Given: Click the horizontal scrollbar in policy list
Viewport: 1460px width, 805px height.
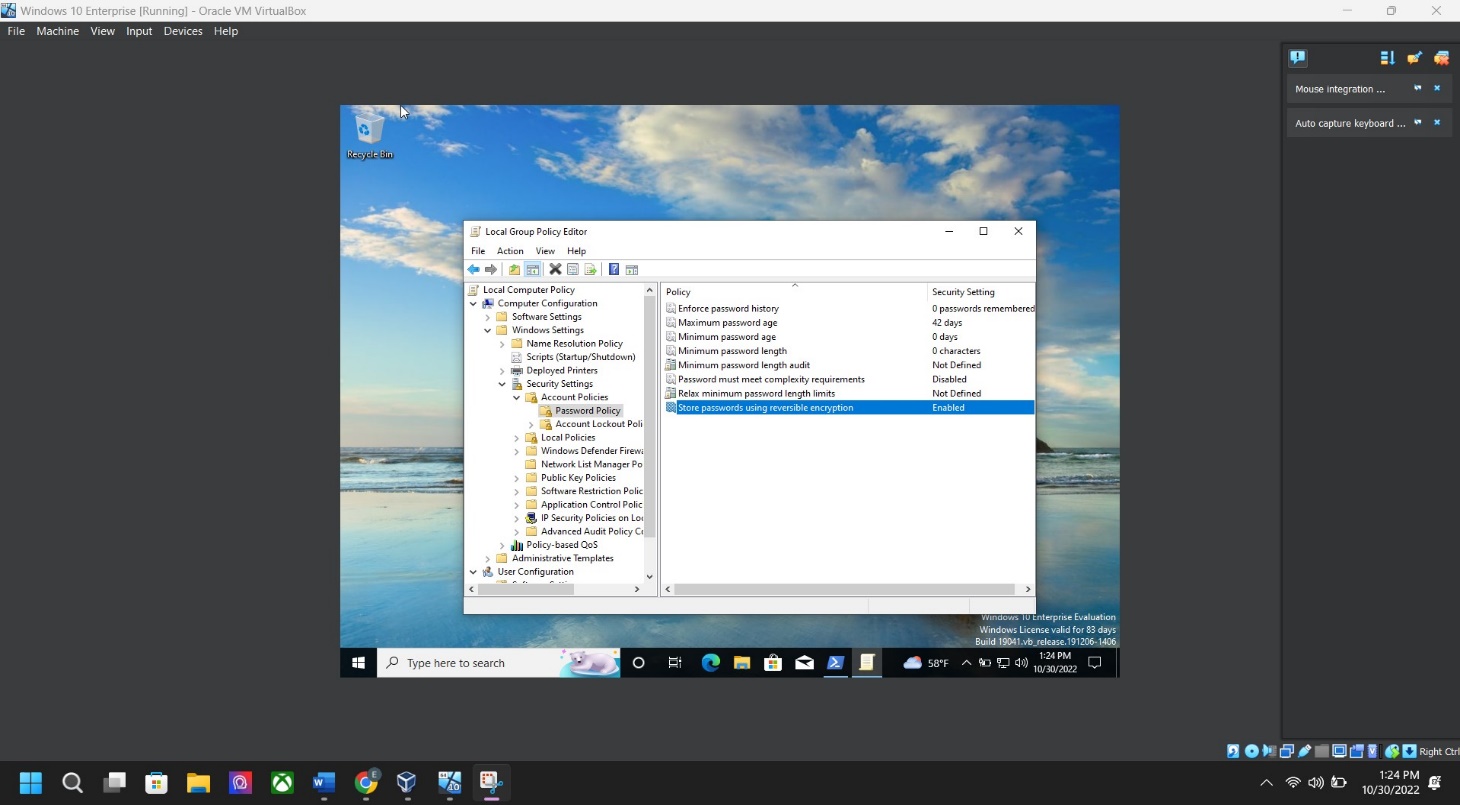Looking at the screenshot, I should pos(845,590).
